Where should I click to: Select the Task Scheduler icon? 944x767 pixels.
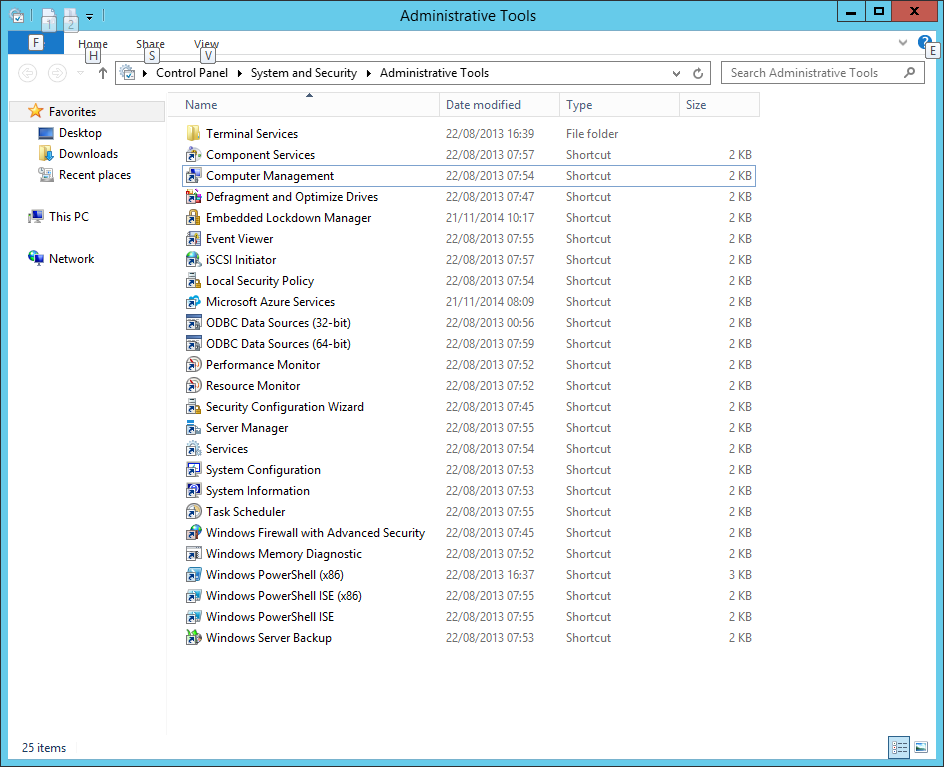[x=194, y=512]
